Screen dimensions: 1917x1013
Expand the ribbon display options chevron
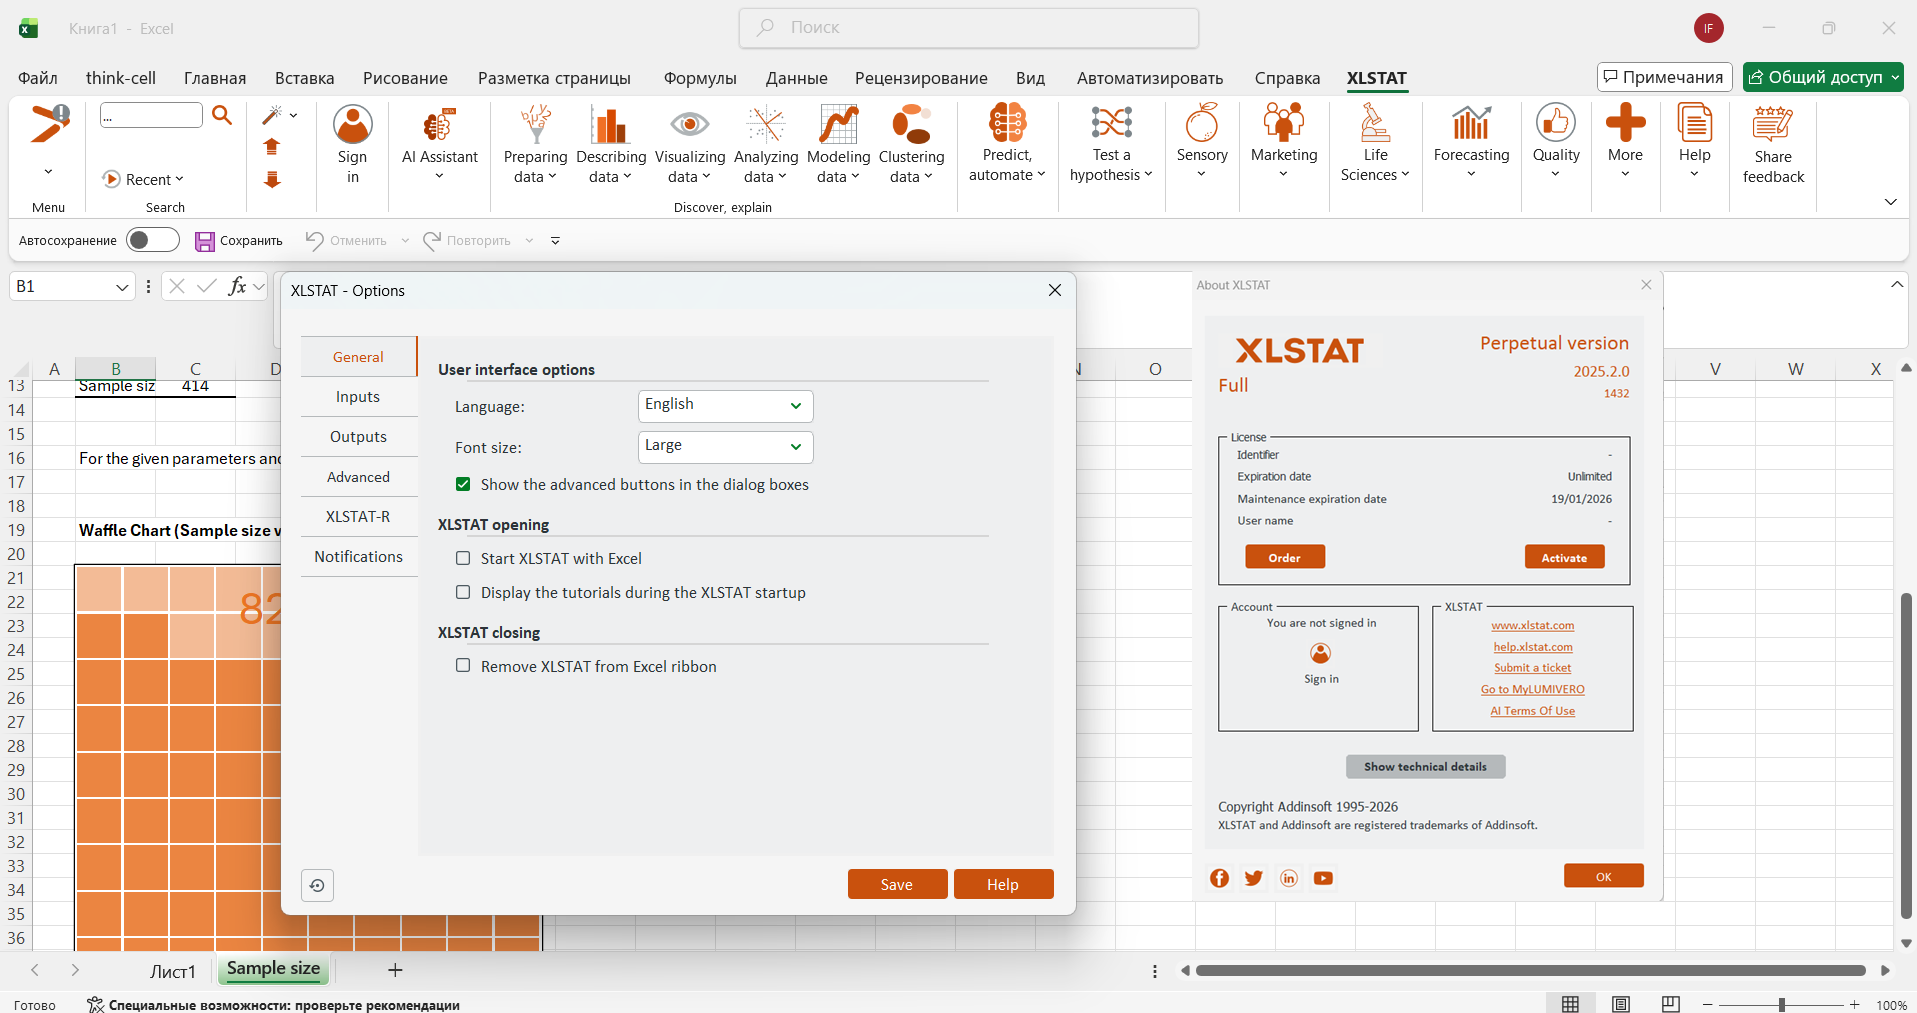1890,202
